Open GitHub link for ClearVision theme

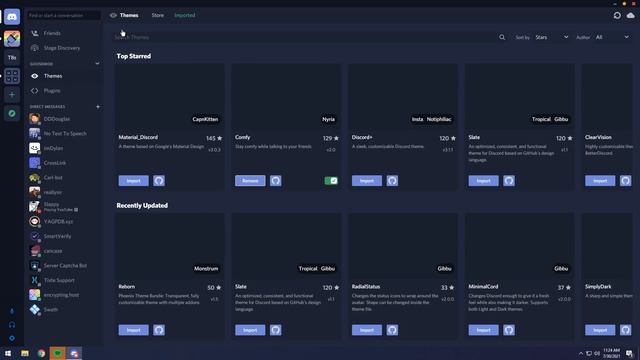(x=626, y=180)
